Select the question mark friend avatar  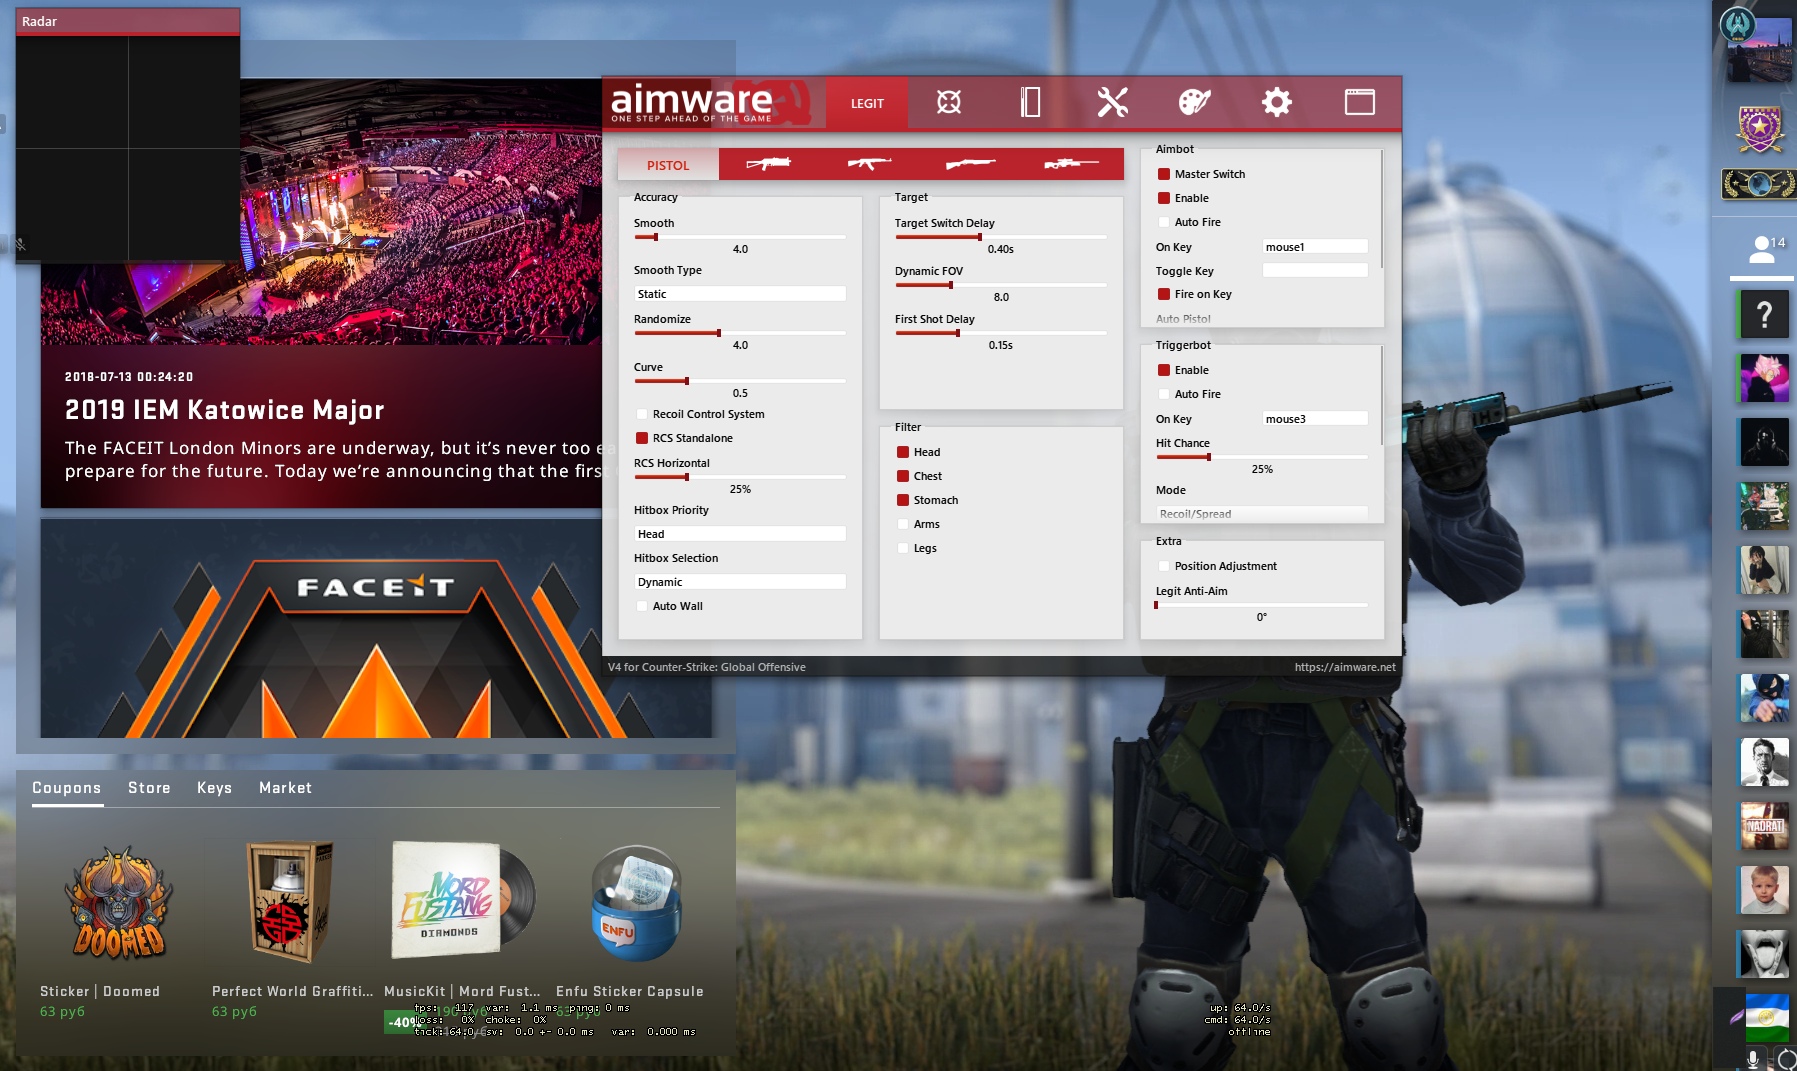(x=1764, y=315)
